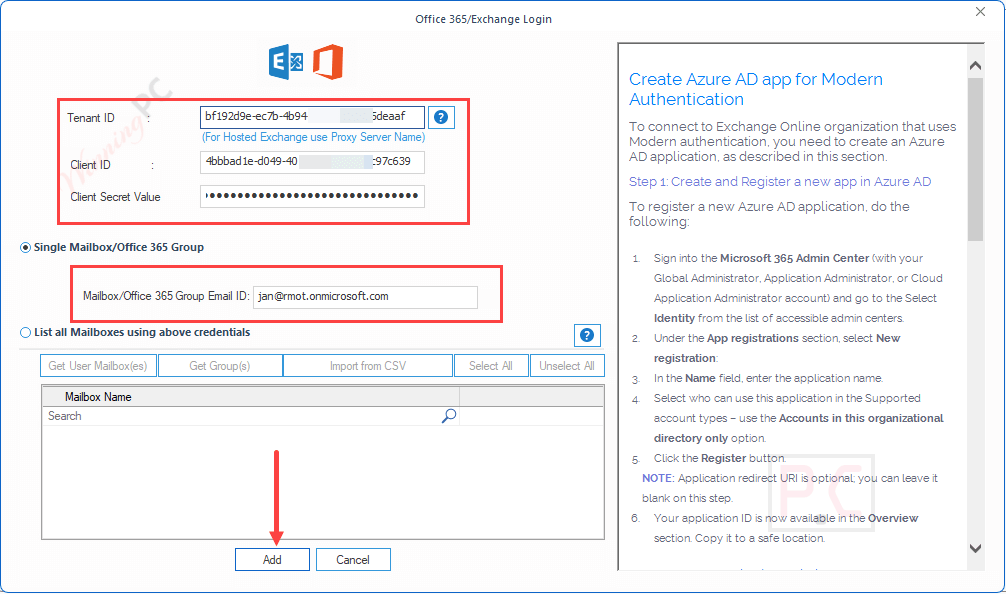Click the 'In the Name field' instruction step
Image resolution: width=1006 pixels, height=594 pixels.
[x=768, y=378]
